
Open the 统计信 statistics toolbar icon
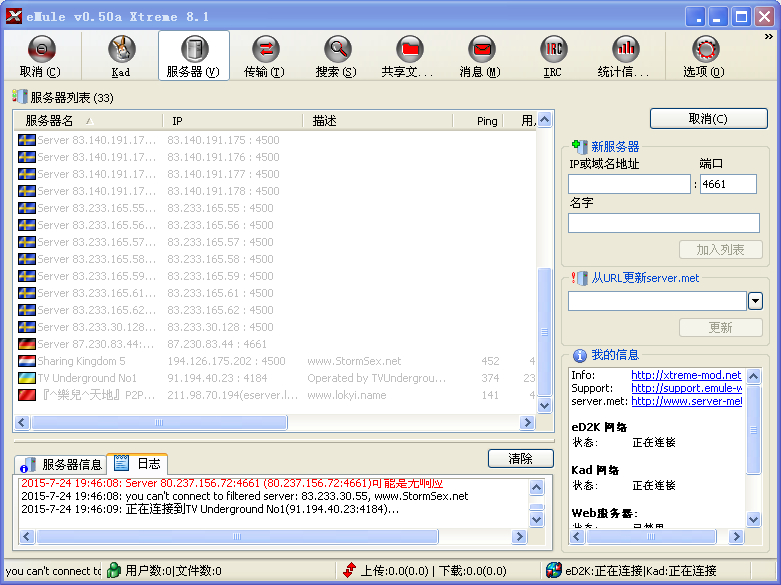pyautogui.click(x=626, y=49)
